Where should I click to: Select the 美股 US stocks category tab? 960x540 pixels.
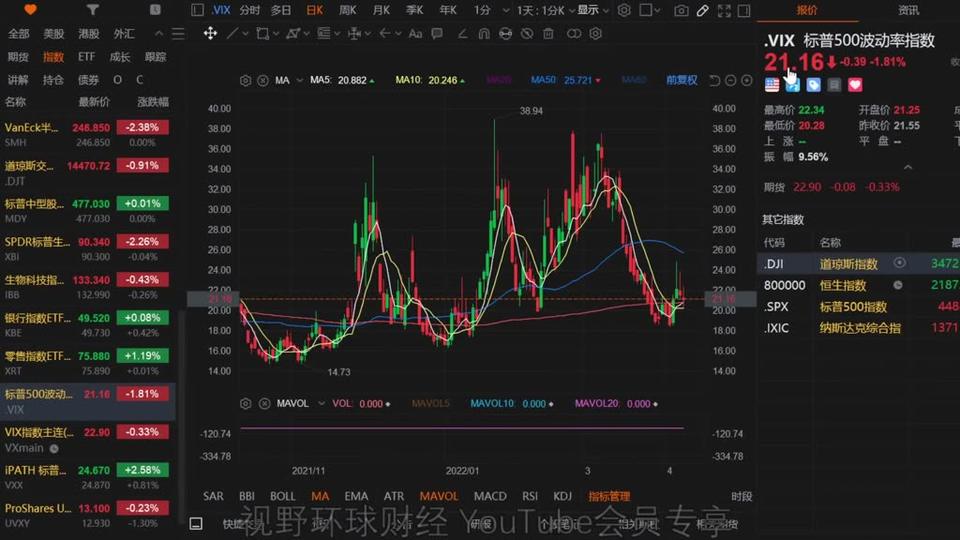(x=54, y=34)
